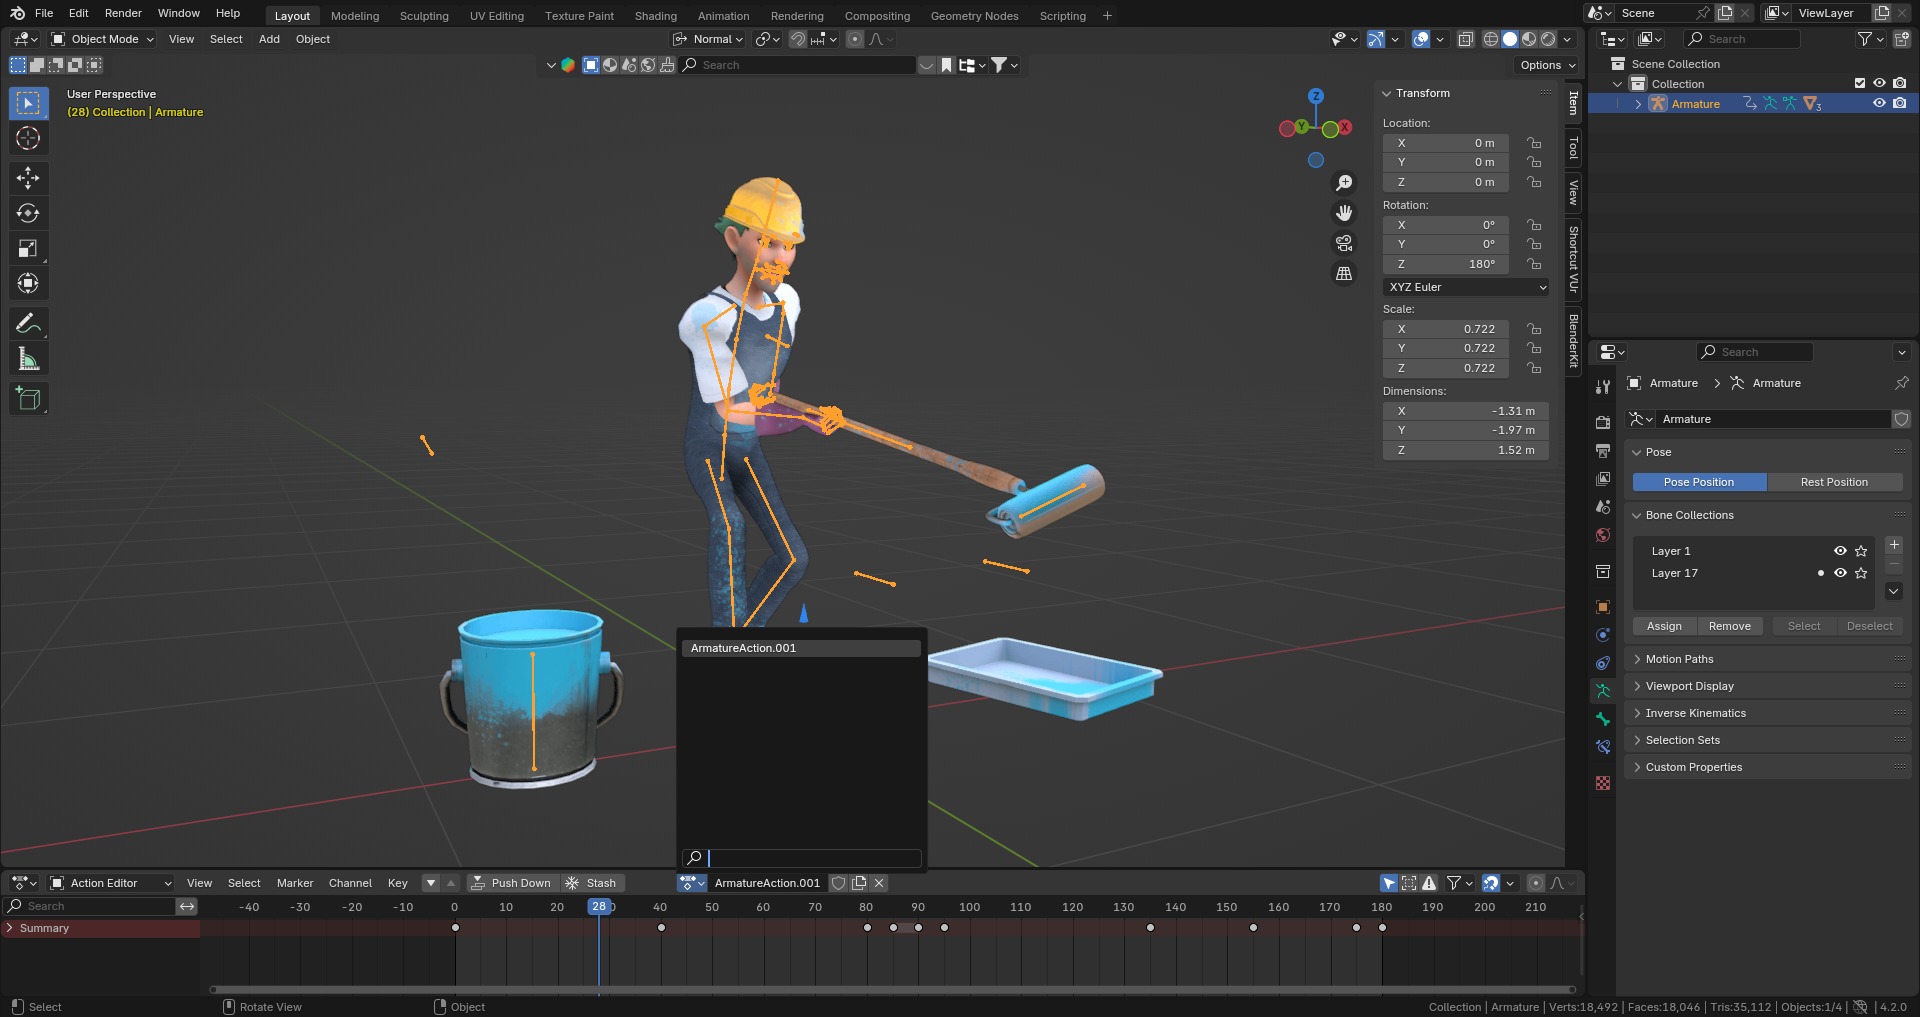
Task: Select the Move tool
Action: pos(28,178)
